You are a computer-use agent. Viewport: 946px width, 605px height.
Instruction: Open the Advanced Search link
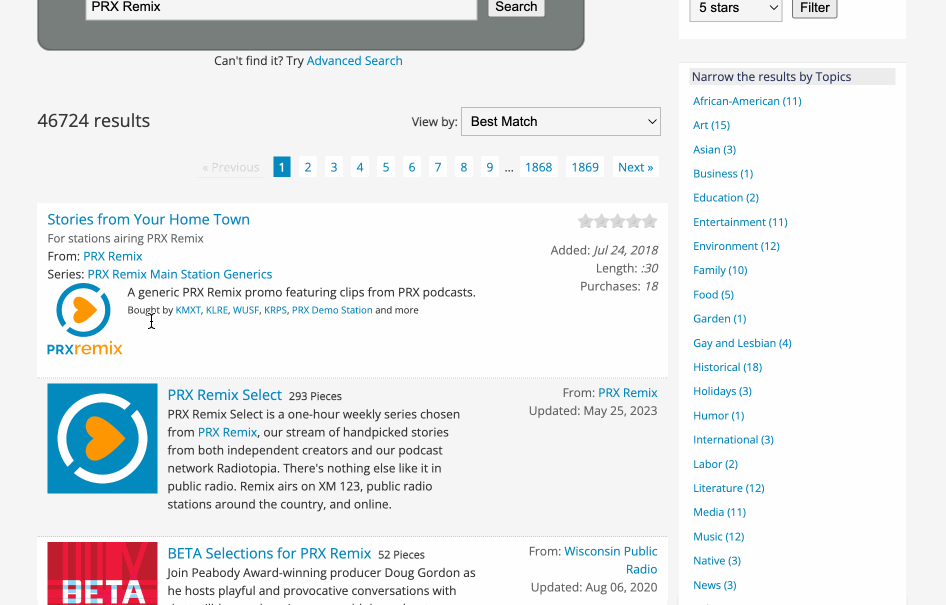354,61
